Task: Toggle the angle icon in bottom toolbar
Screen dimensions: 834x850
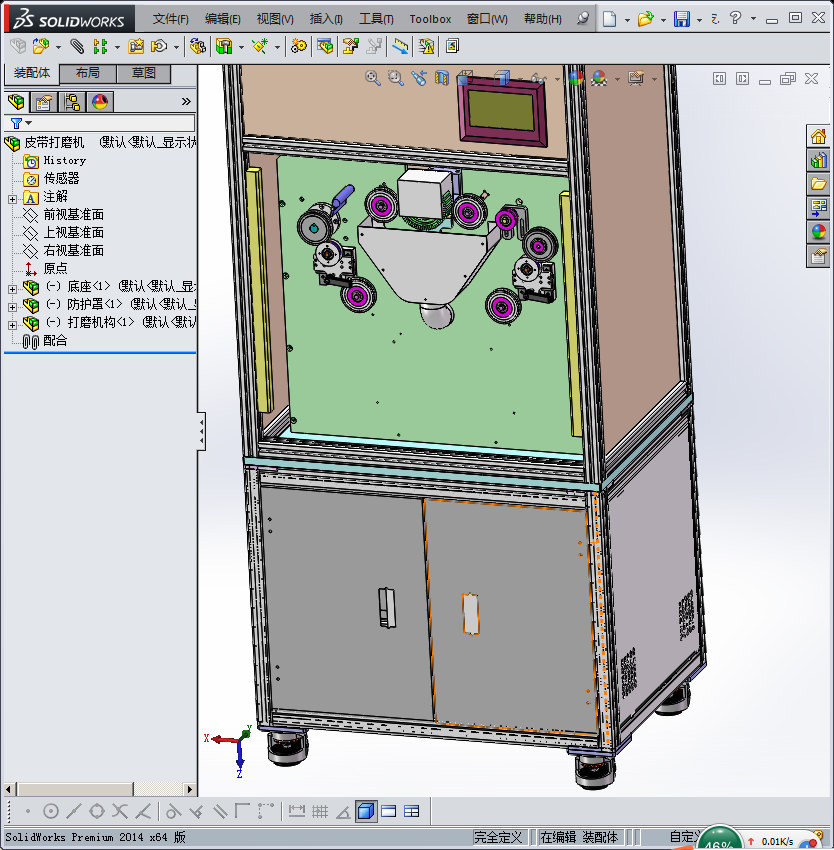Action: click(x=343, y=811)
